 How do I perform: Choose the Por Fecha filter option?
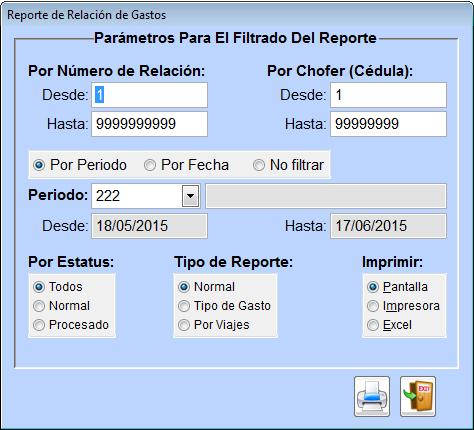(x=186, y=165)
